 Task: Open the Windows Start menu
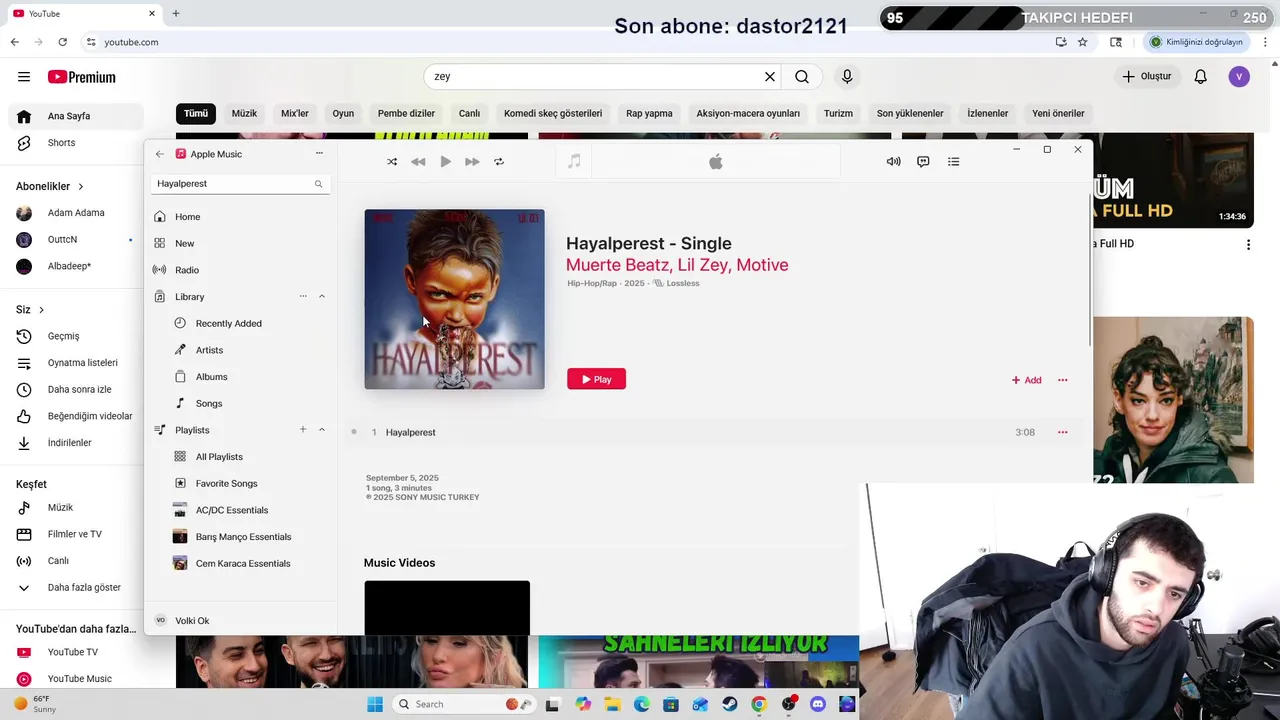click(375, 704)
